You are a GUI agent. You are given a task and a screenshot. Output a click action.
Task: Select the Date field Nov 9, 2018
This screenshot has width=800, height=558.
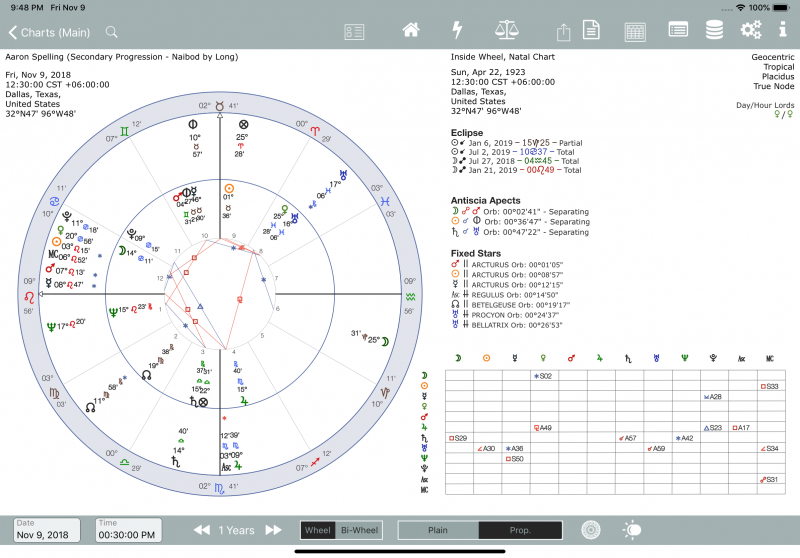46,530
